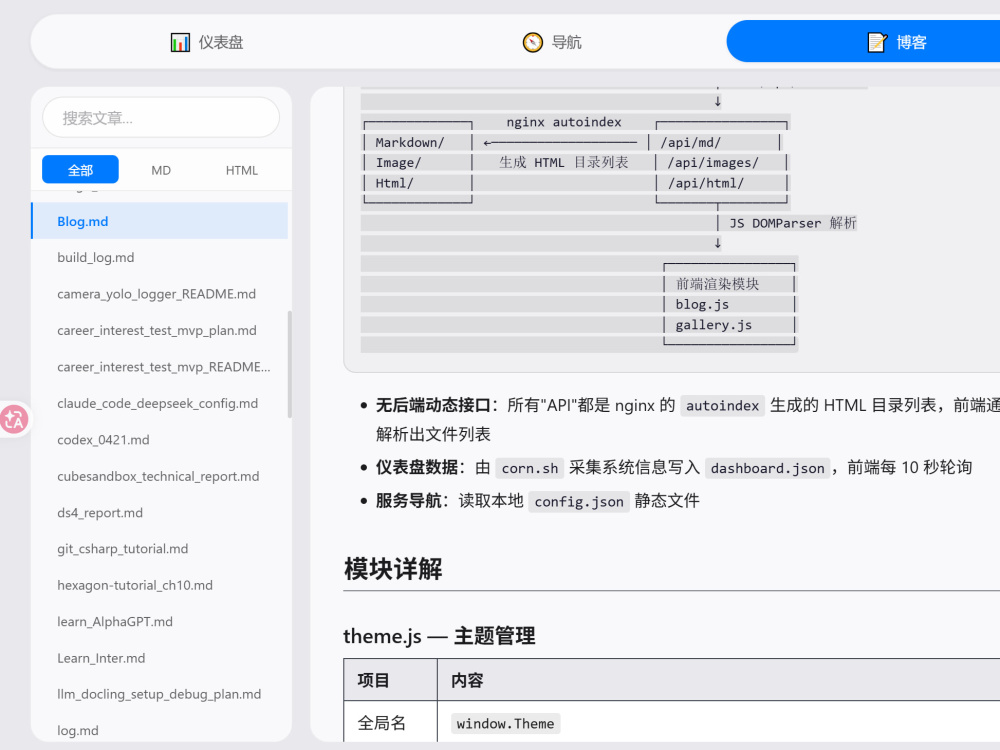Filter articles by MD
1000x750 pixels.
pyautogui.click(x=161, y=170)
